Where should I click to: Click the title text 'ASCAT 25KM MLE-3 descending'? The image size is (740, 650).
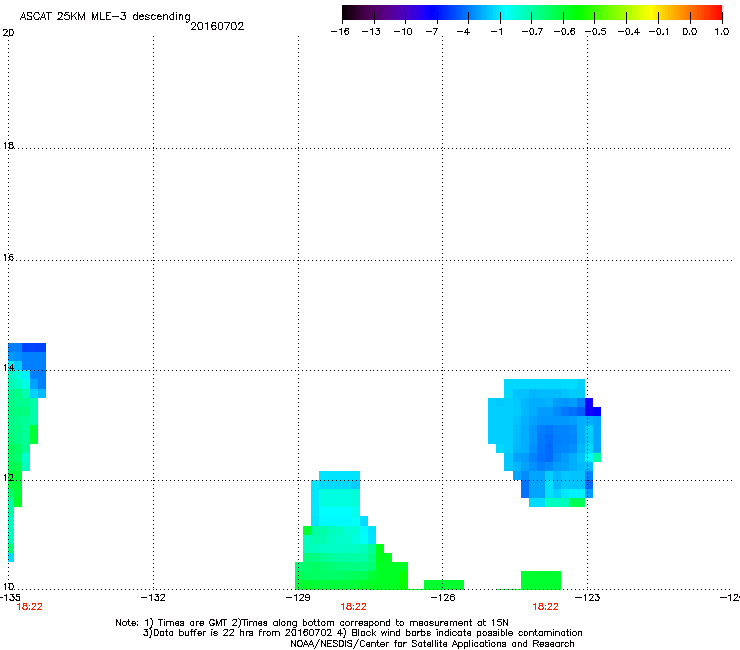105,16
